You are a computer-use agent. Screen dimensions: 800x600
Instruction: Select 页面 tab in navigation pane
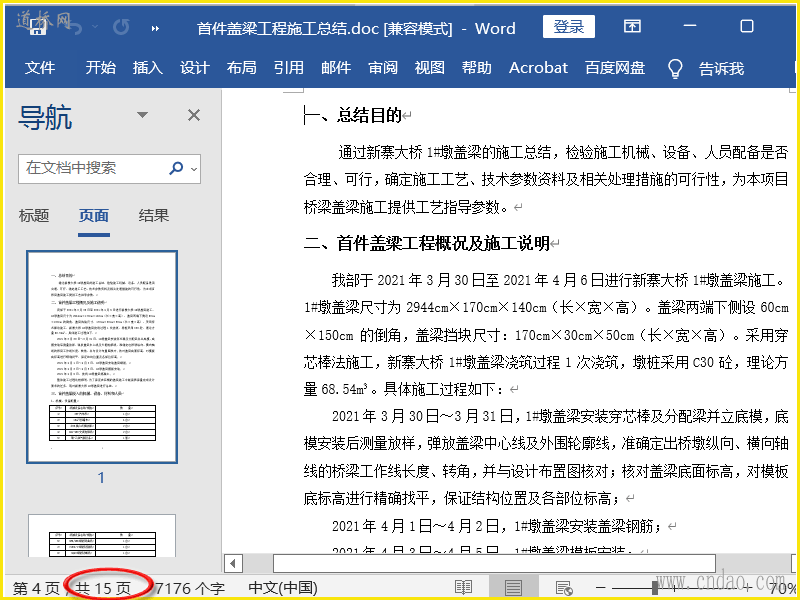tap(94, 215)
